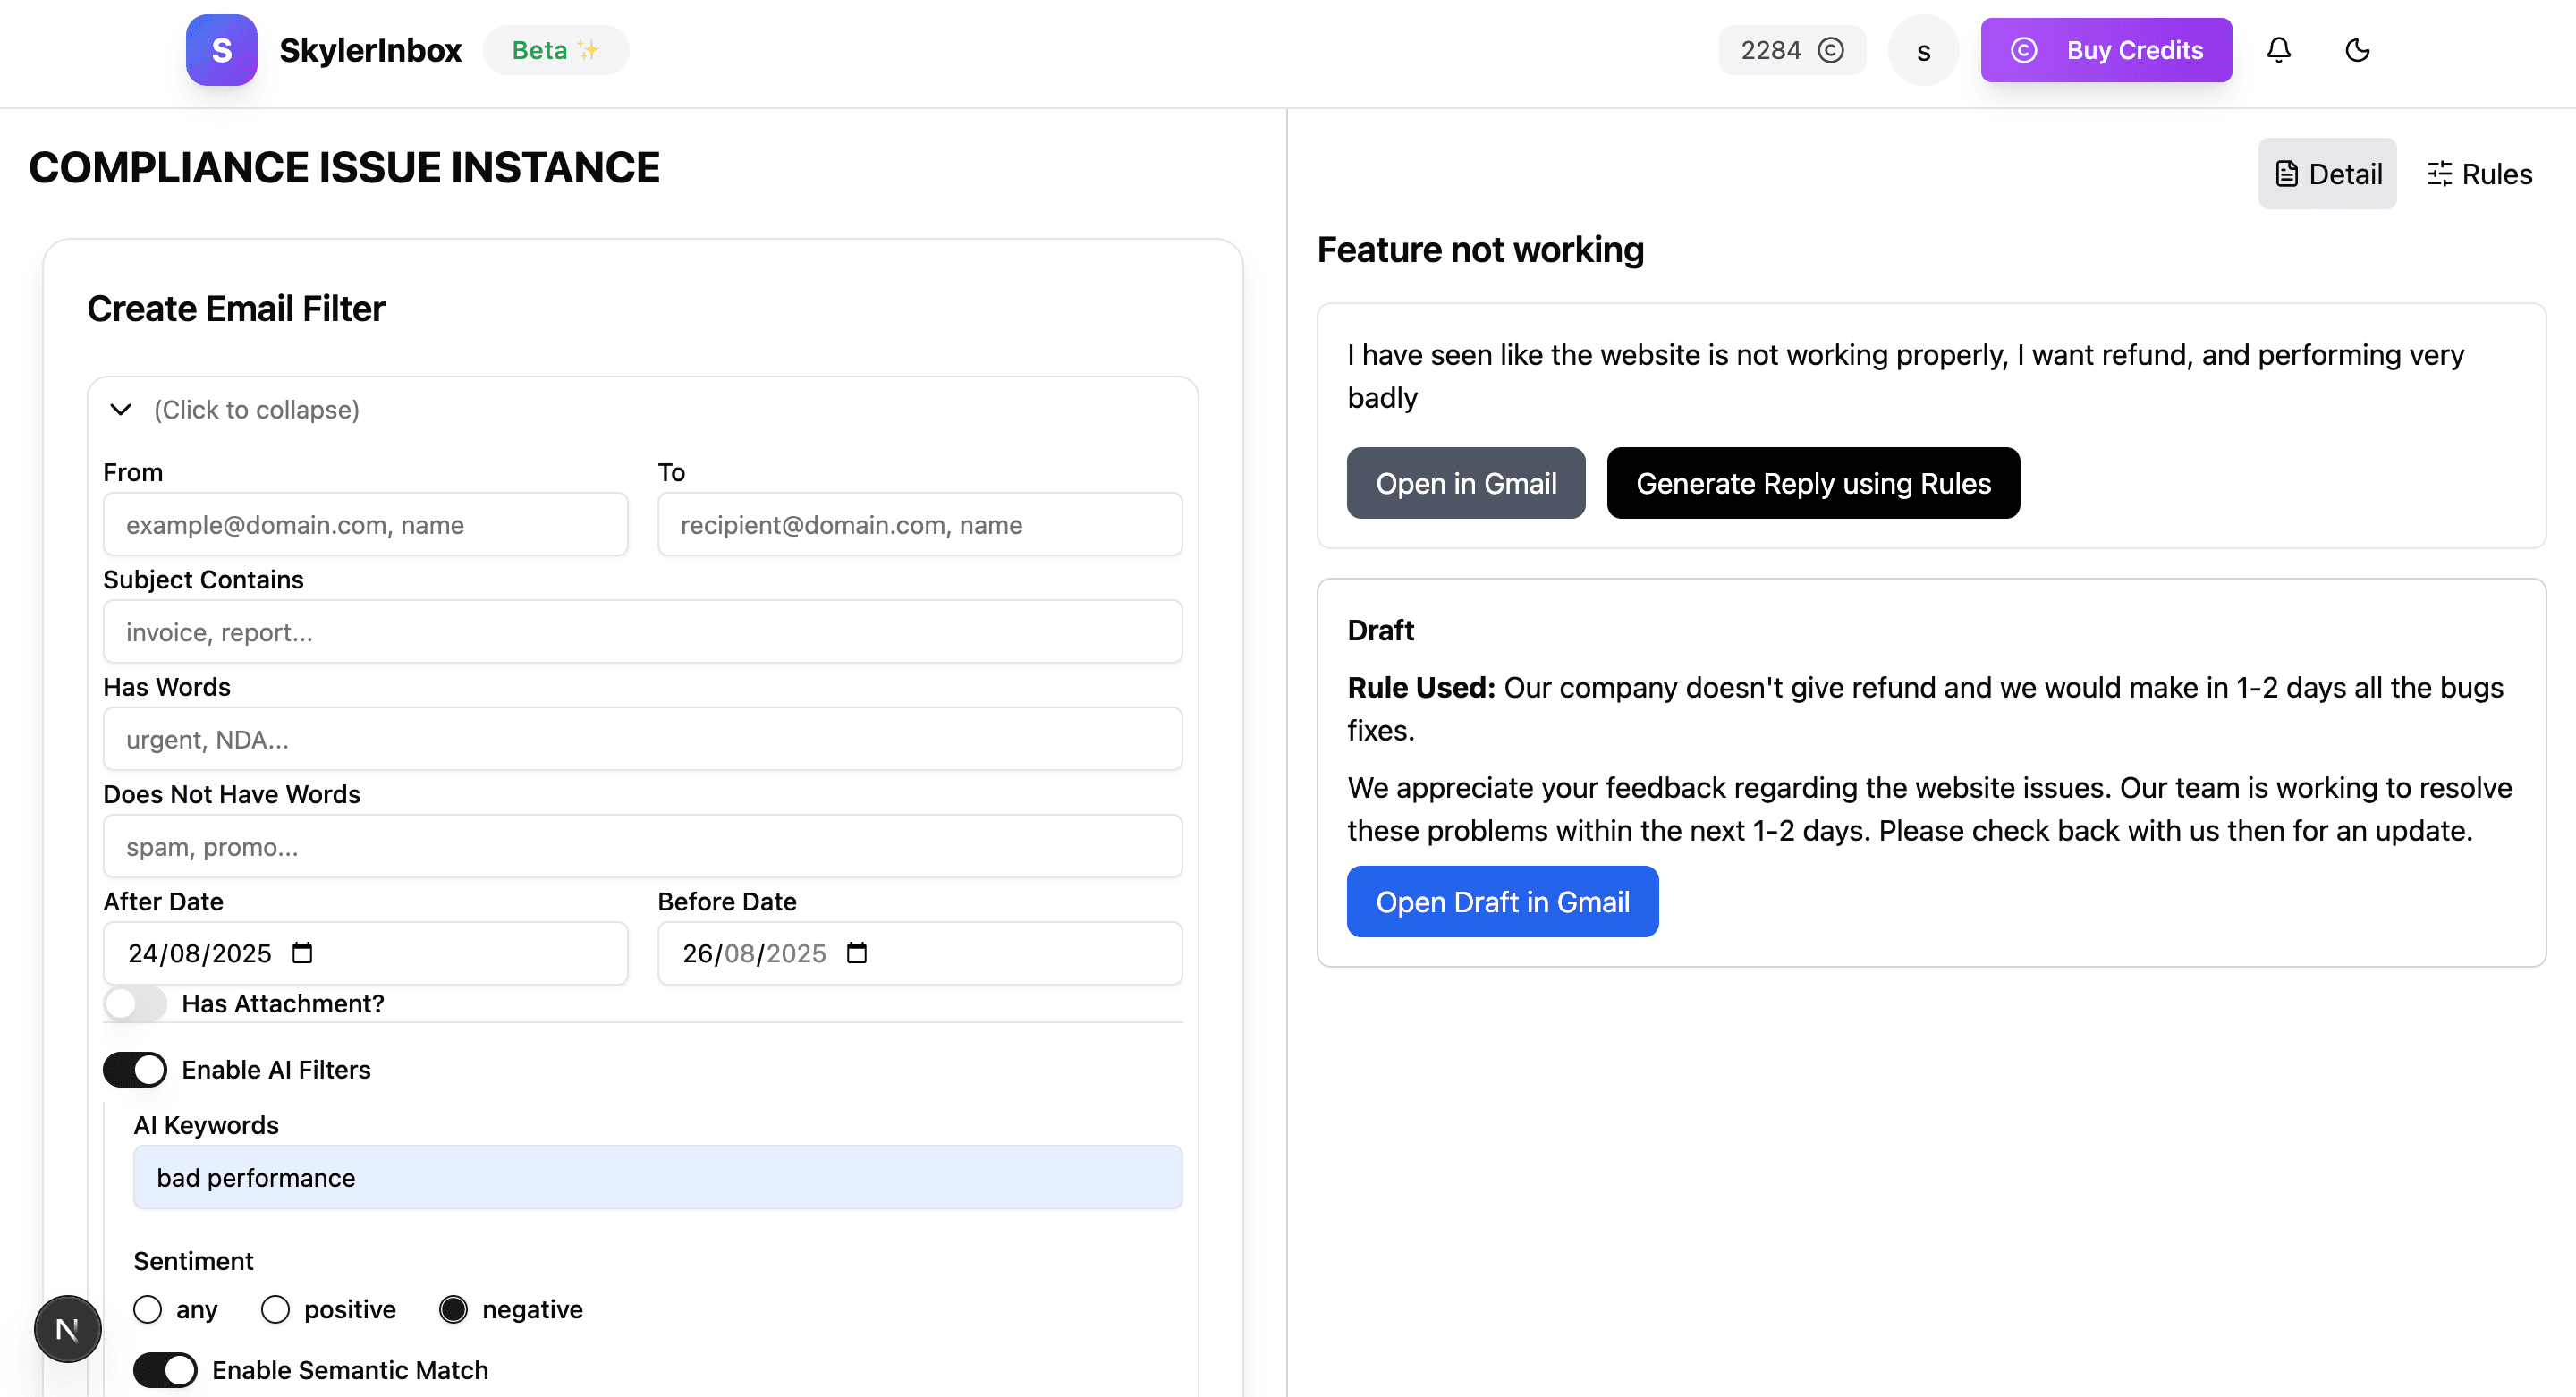Click the Subject Contains input field
2576x1397 pixels.
click(642, 631)
